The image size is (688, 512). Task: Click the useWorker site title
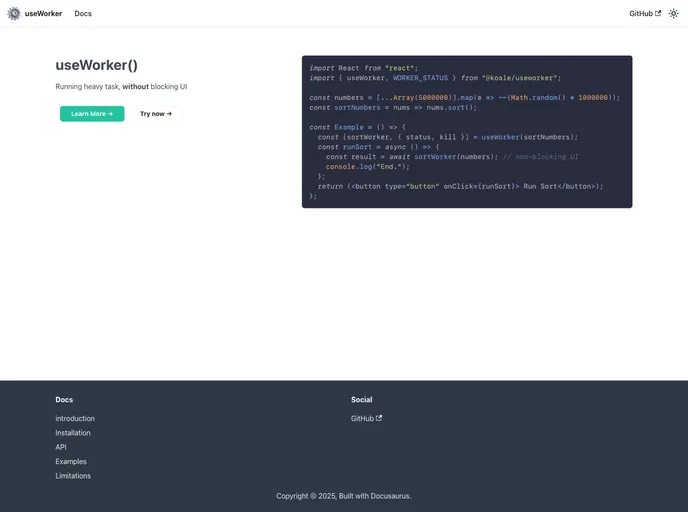coord(43,14)
